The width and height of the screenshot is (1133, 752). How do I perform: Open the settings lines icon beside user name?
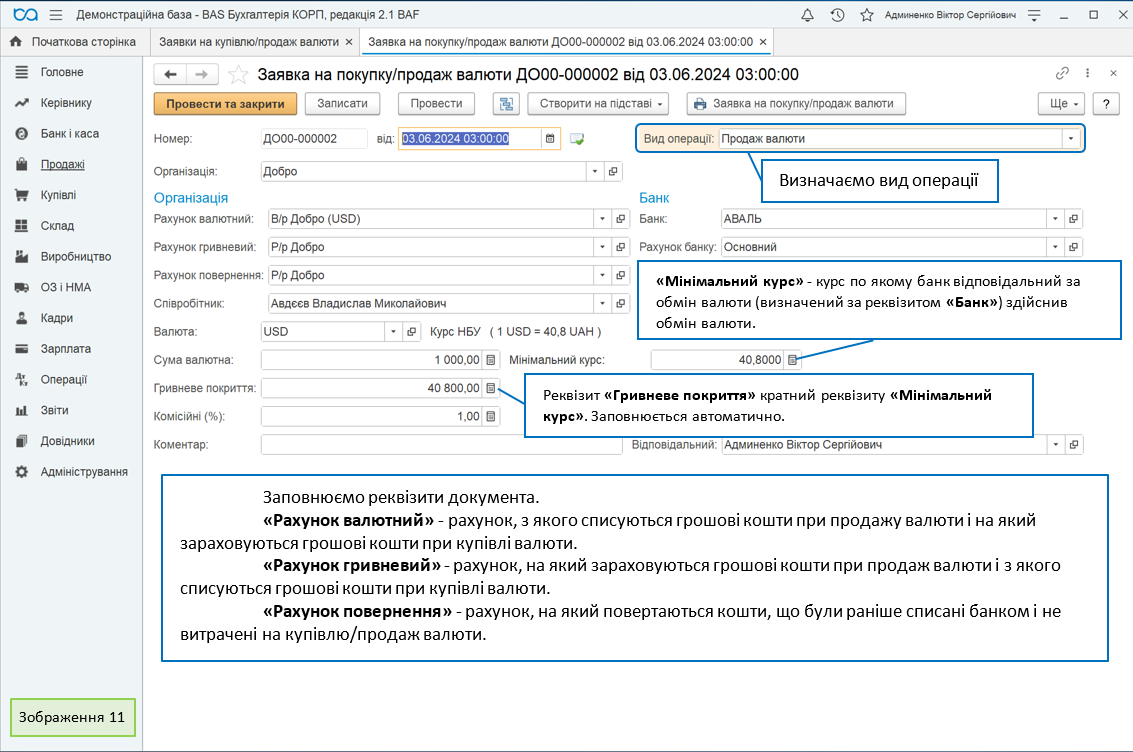point(1034,14)
